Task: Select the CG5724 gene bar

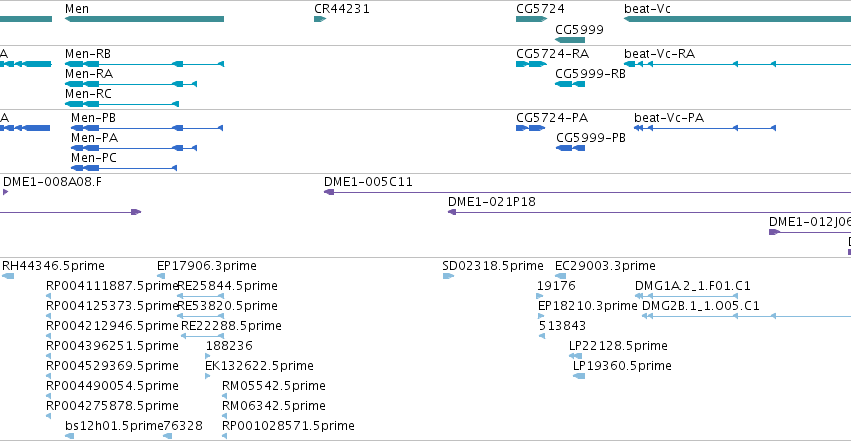Action: (x=531, y=19)
